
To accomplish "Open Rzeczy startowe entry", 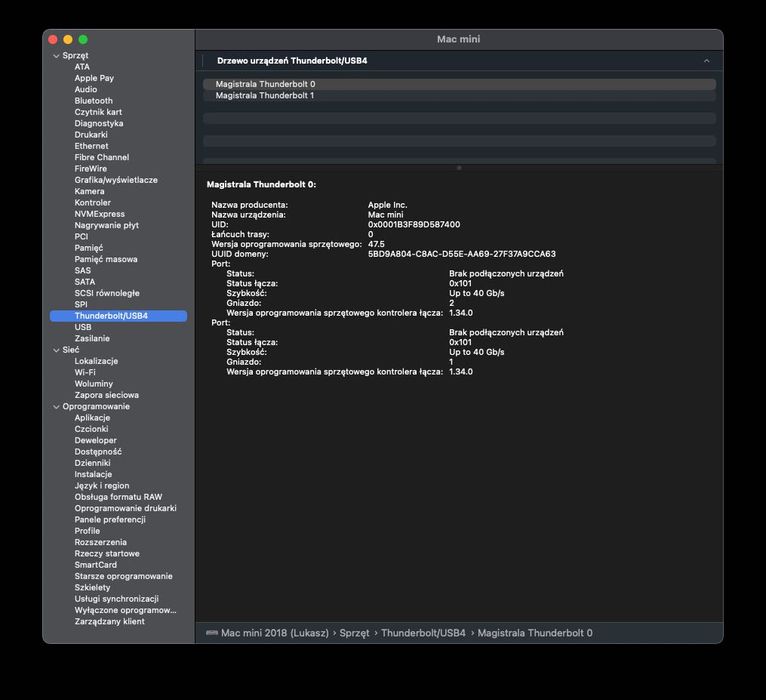I will point(107,553).
